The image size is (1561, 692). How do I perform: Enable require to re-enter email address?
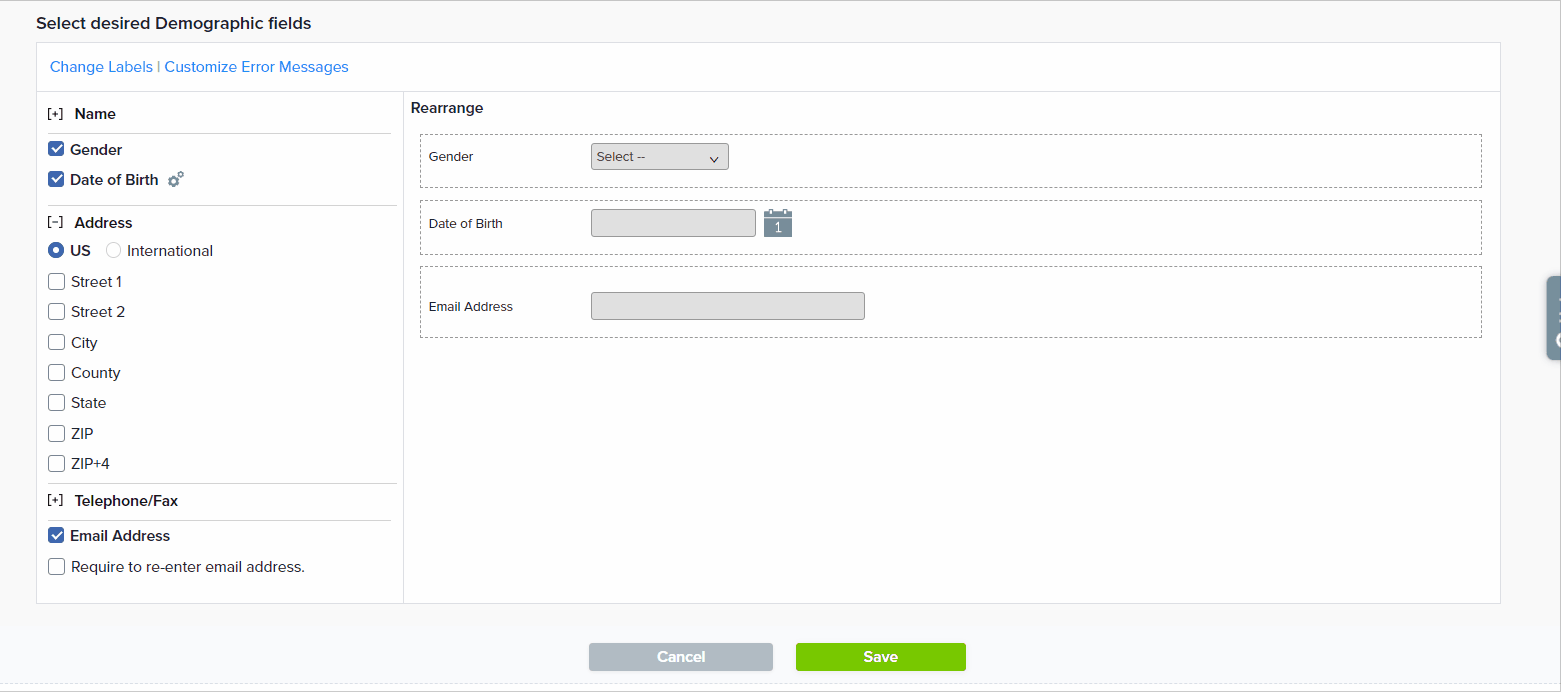[57, 567]
